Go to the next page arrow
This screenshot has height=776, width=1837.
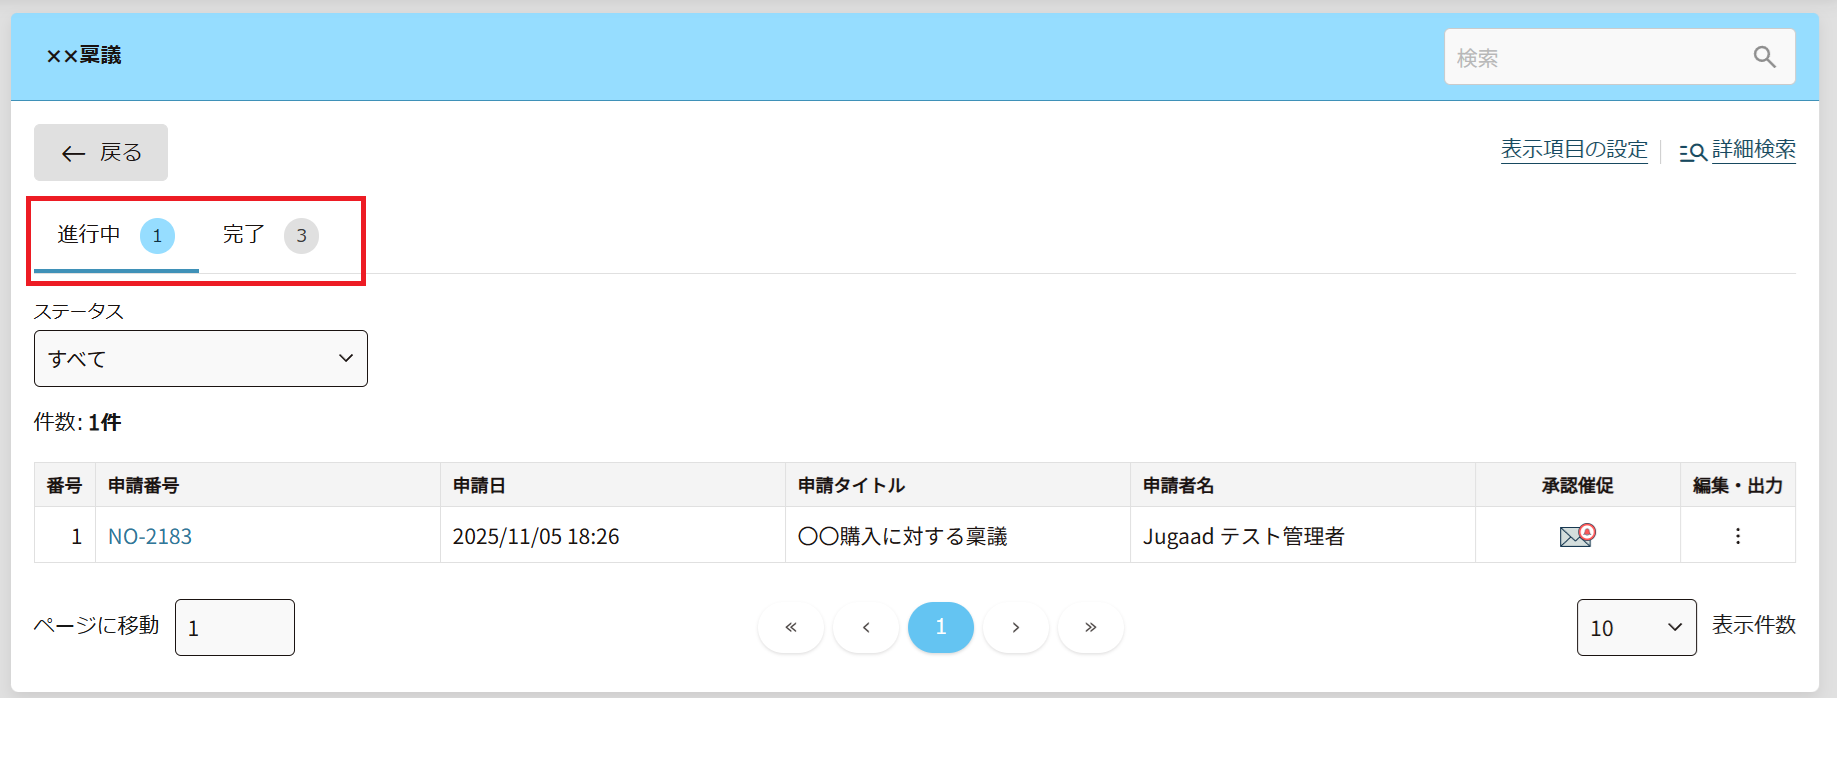(1016, 627)
